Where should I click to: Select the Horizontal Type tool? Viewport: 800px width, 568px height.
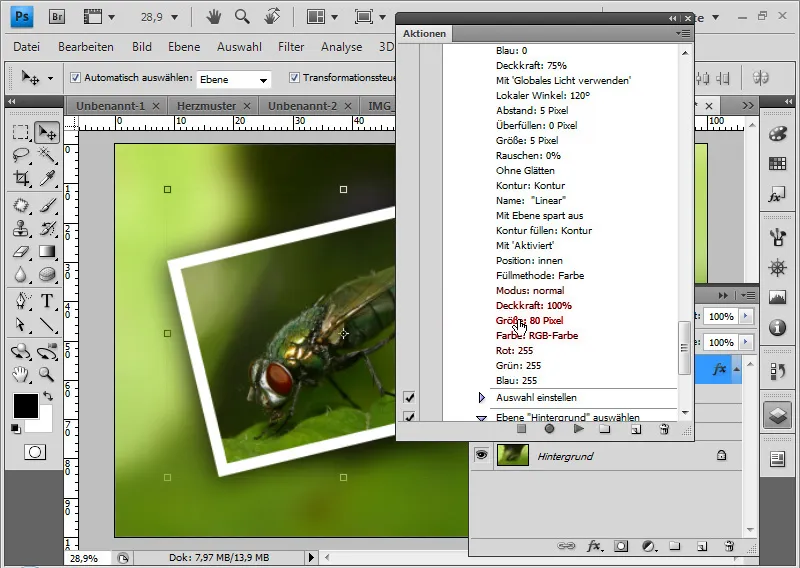point(47,301)
